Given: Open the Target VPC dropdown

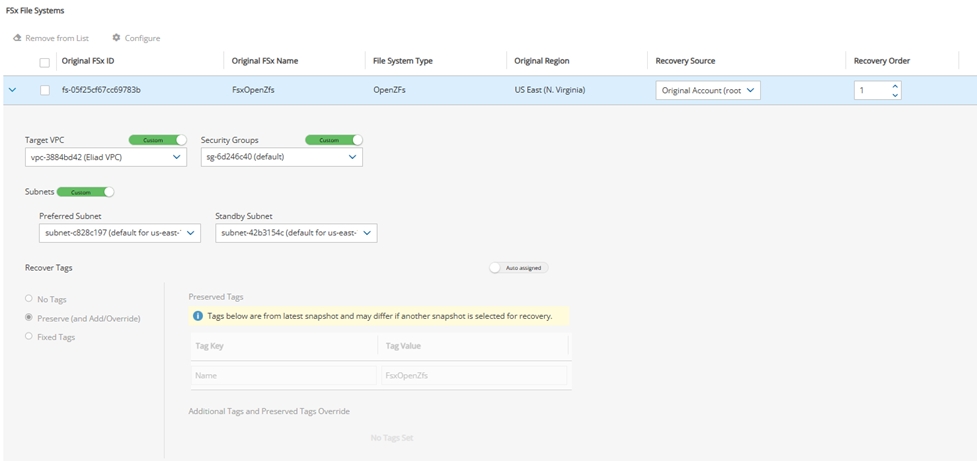Looking at the screenshot, I should tap(105, 157).
